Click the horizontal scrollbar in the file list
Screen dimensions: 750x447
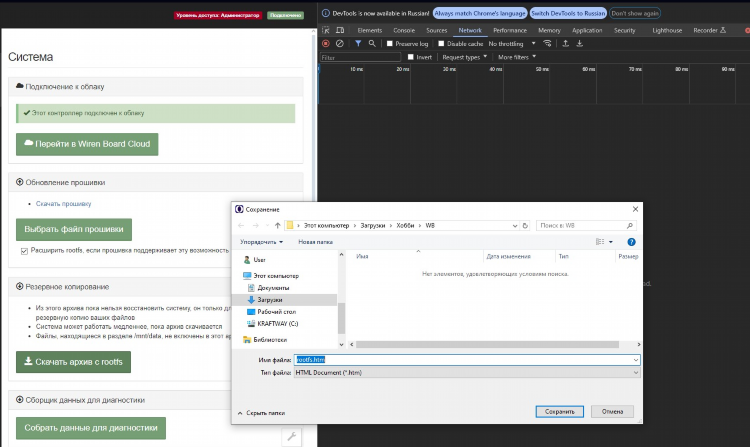[x=487, y=344]
